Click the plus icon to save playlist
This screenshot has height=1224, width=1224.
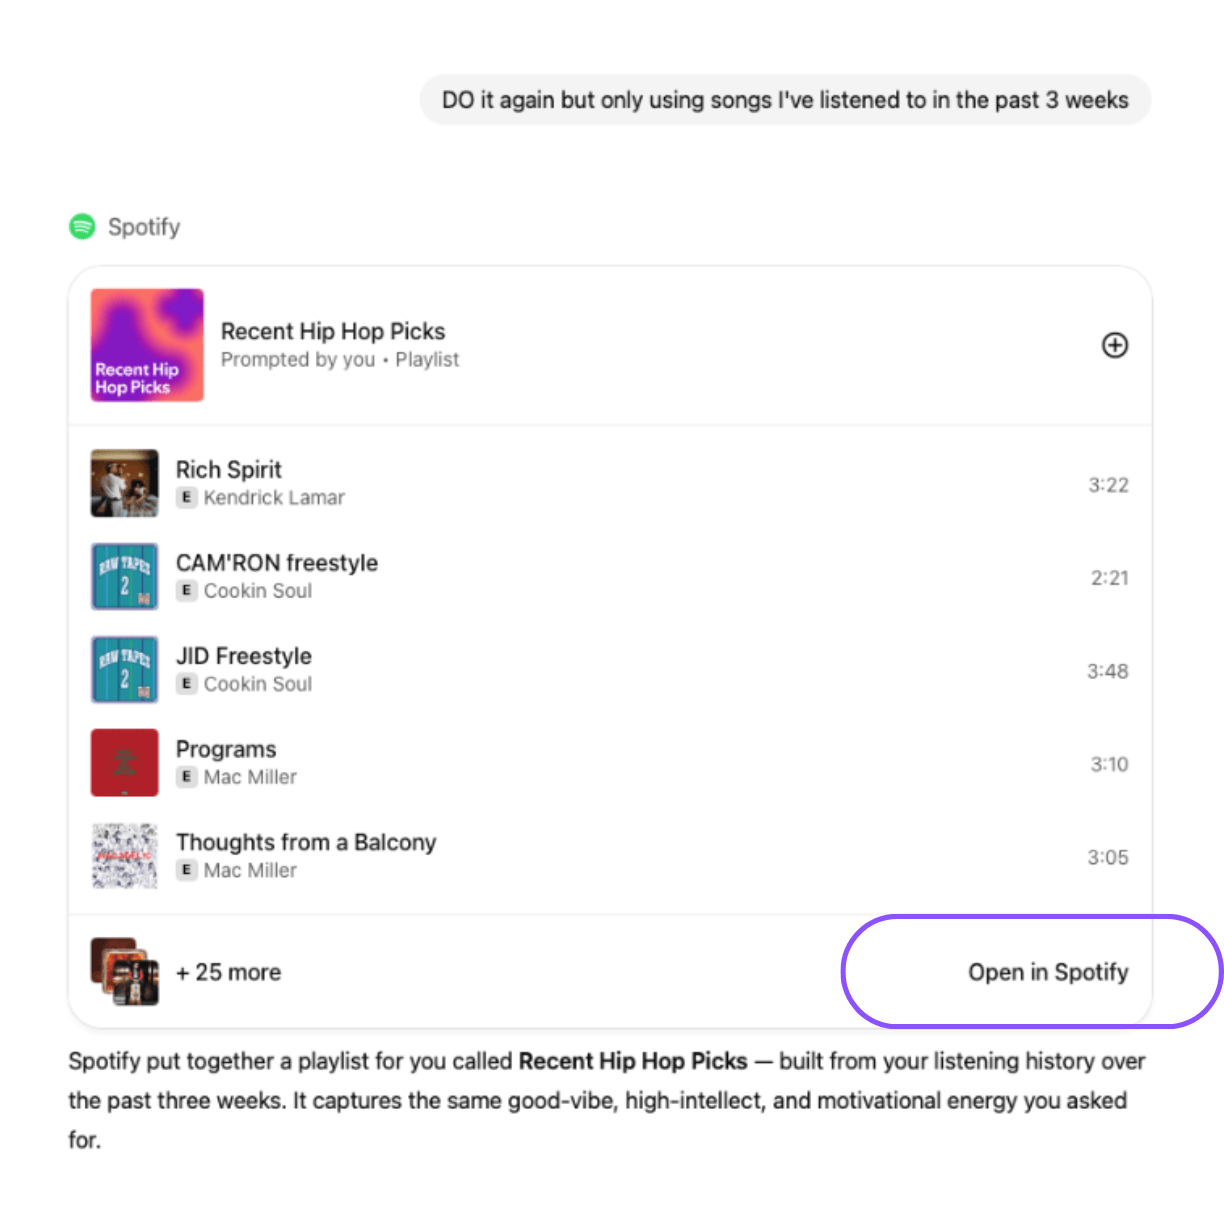(x=1114, y=345)
